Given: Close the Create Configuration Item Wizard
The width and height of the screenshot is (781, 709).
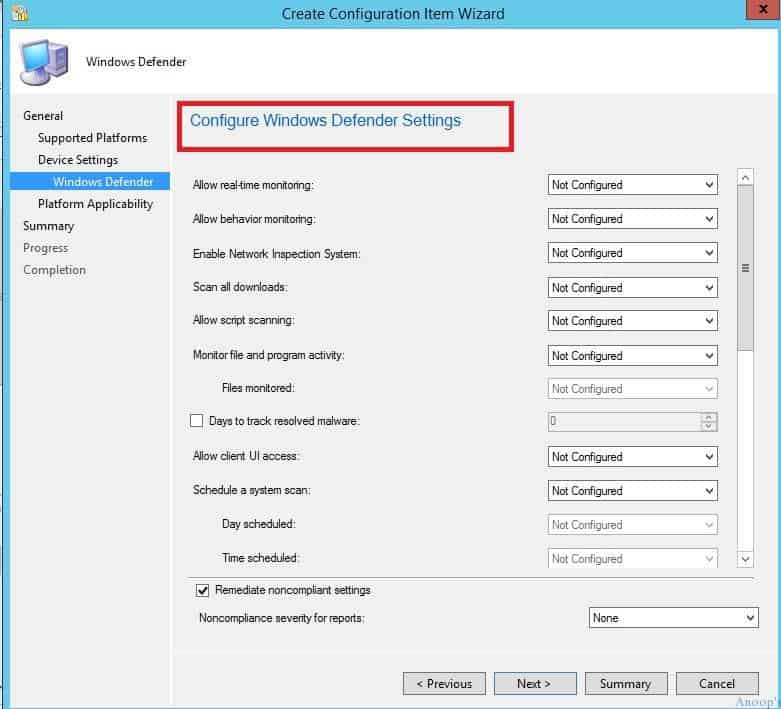Looking at the screenshot, I should 763,9.
